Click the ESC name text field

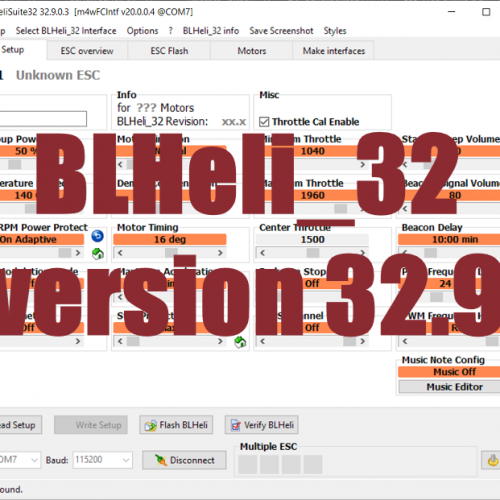coord(43,119)
